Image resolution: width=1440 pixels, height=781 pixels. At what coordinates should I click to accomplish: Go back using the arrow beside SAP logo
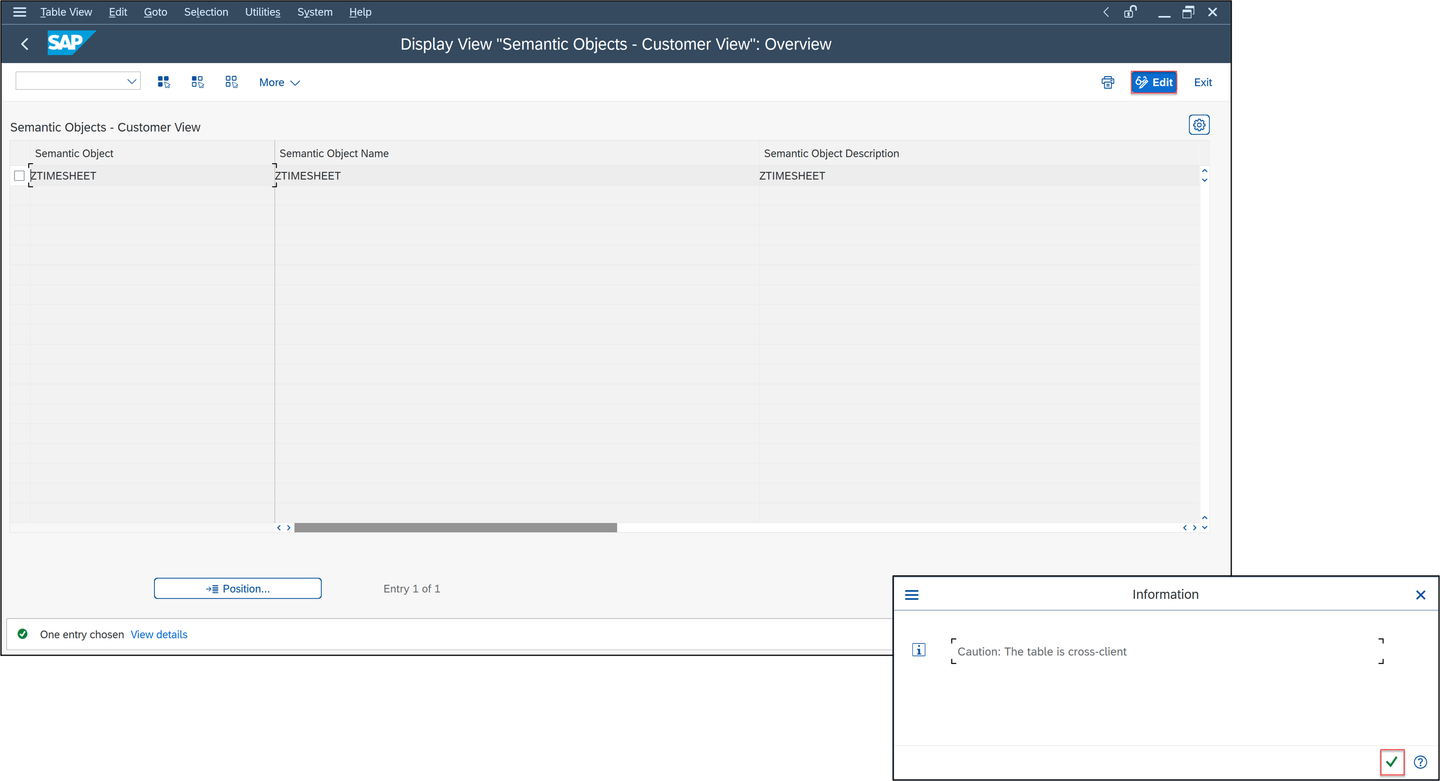tap(25, 44)
